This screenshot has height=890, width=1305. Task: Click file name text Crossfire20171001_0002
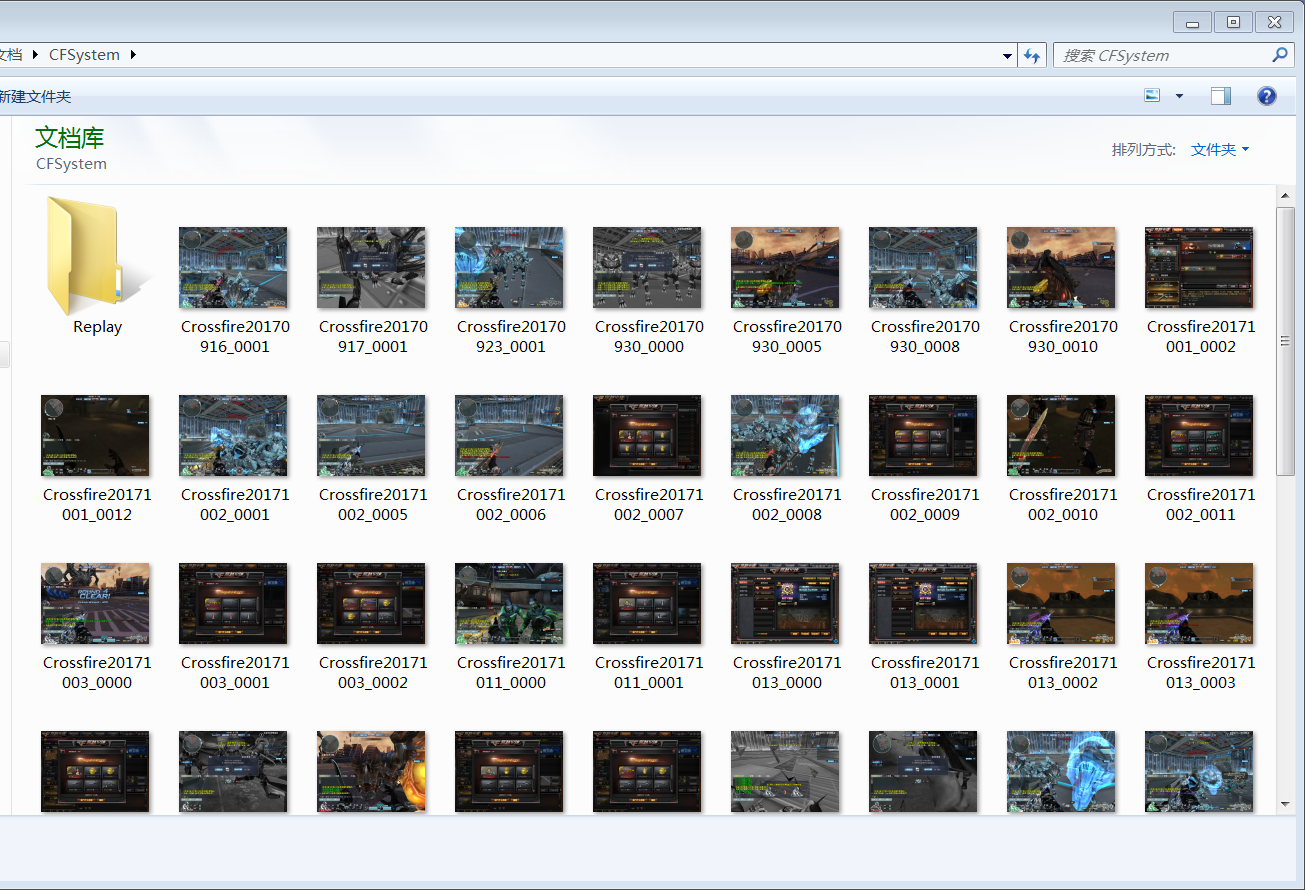tap(1201, 337)
